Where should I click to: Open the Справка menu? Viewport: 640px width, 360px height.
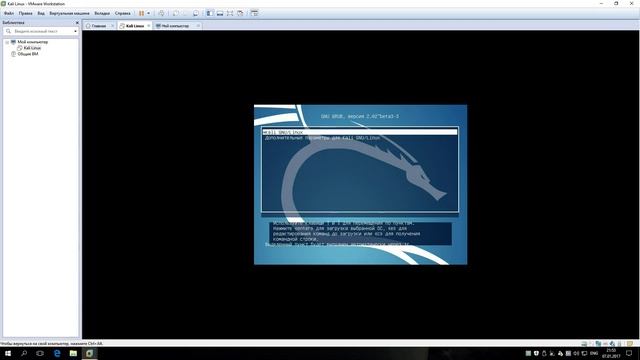[122, 13]
